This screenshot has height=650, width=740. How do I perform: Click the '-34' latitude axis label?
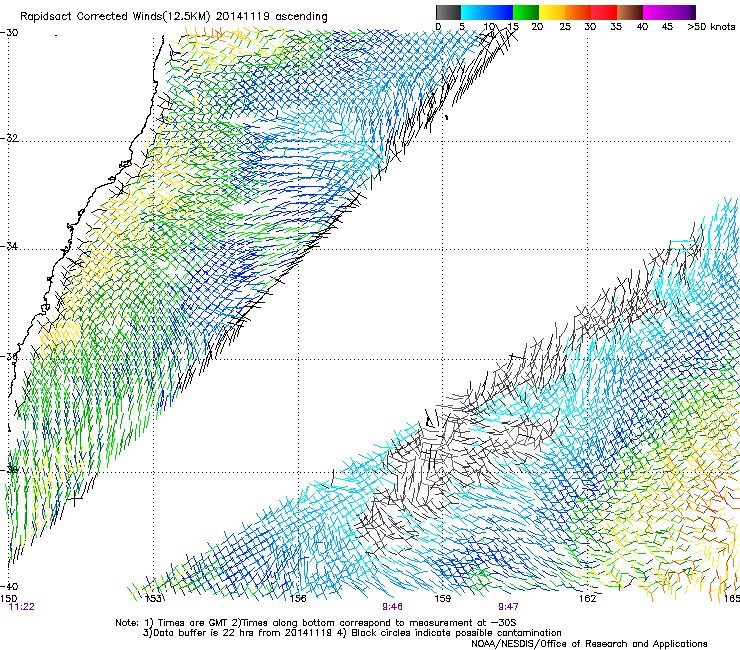(x=9, y=246)
